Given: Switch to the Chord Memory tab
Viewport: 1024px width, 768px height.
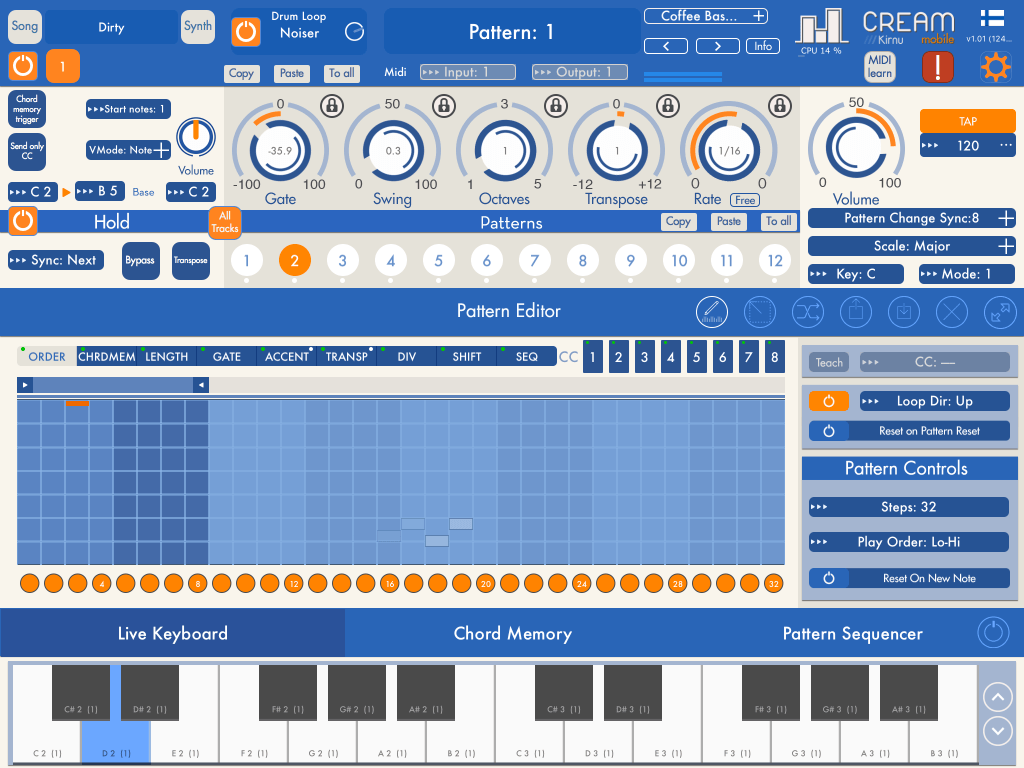Looking at the screenshot, I should (x=513, y=633).
